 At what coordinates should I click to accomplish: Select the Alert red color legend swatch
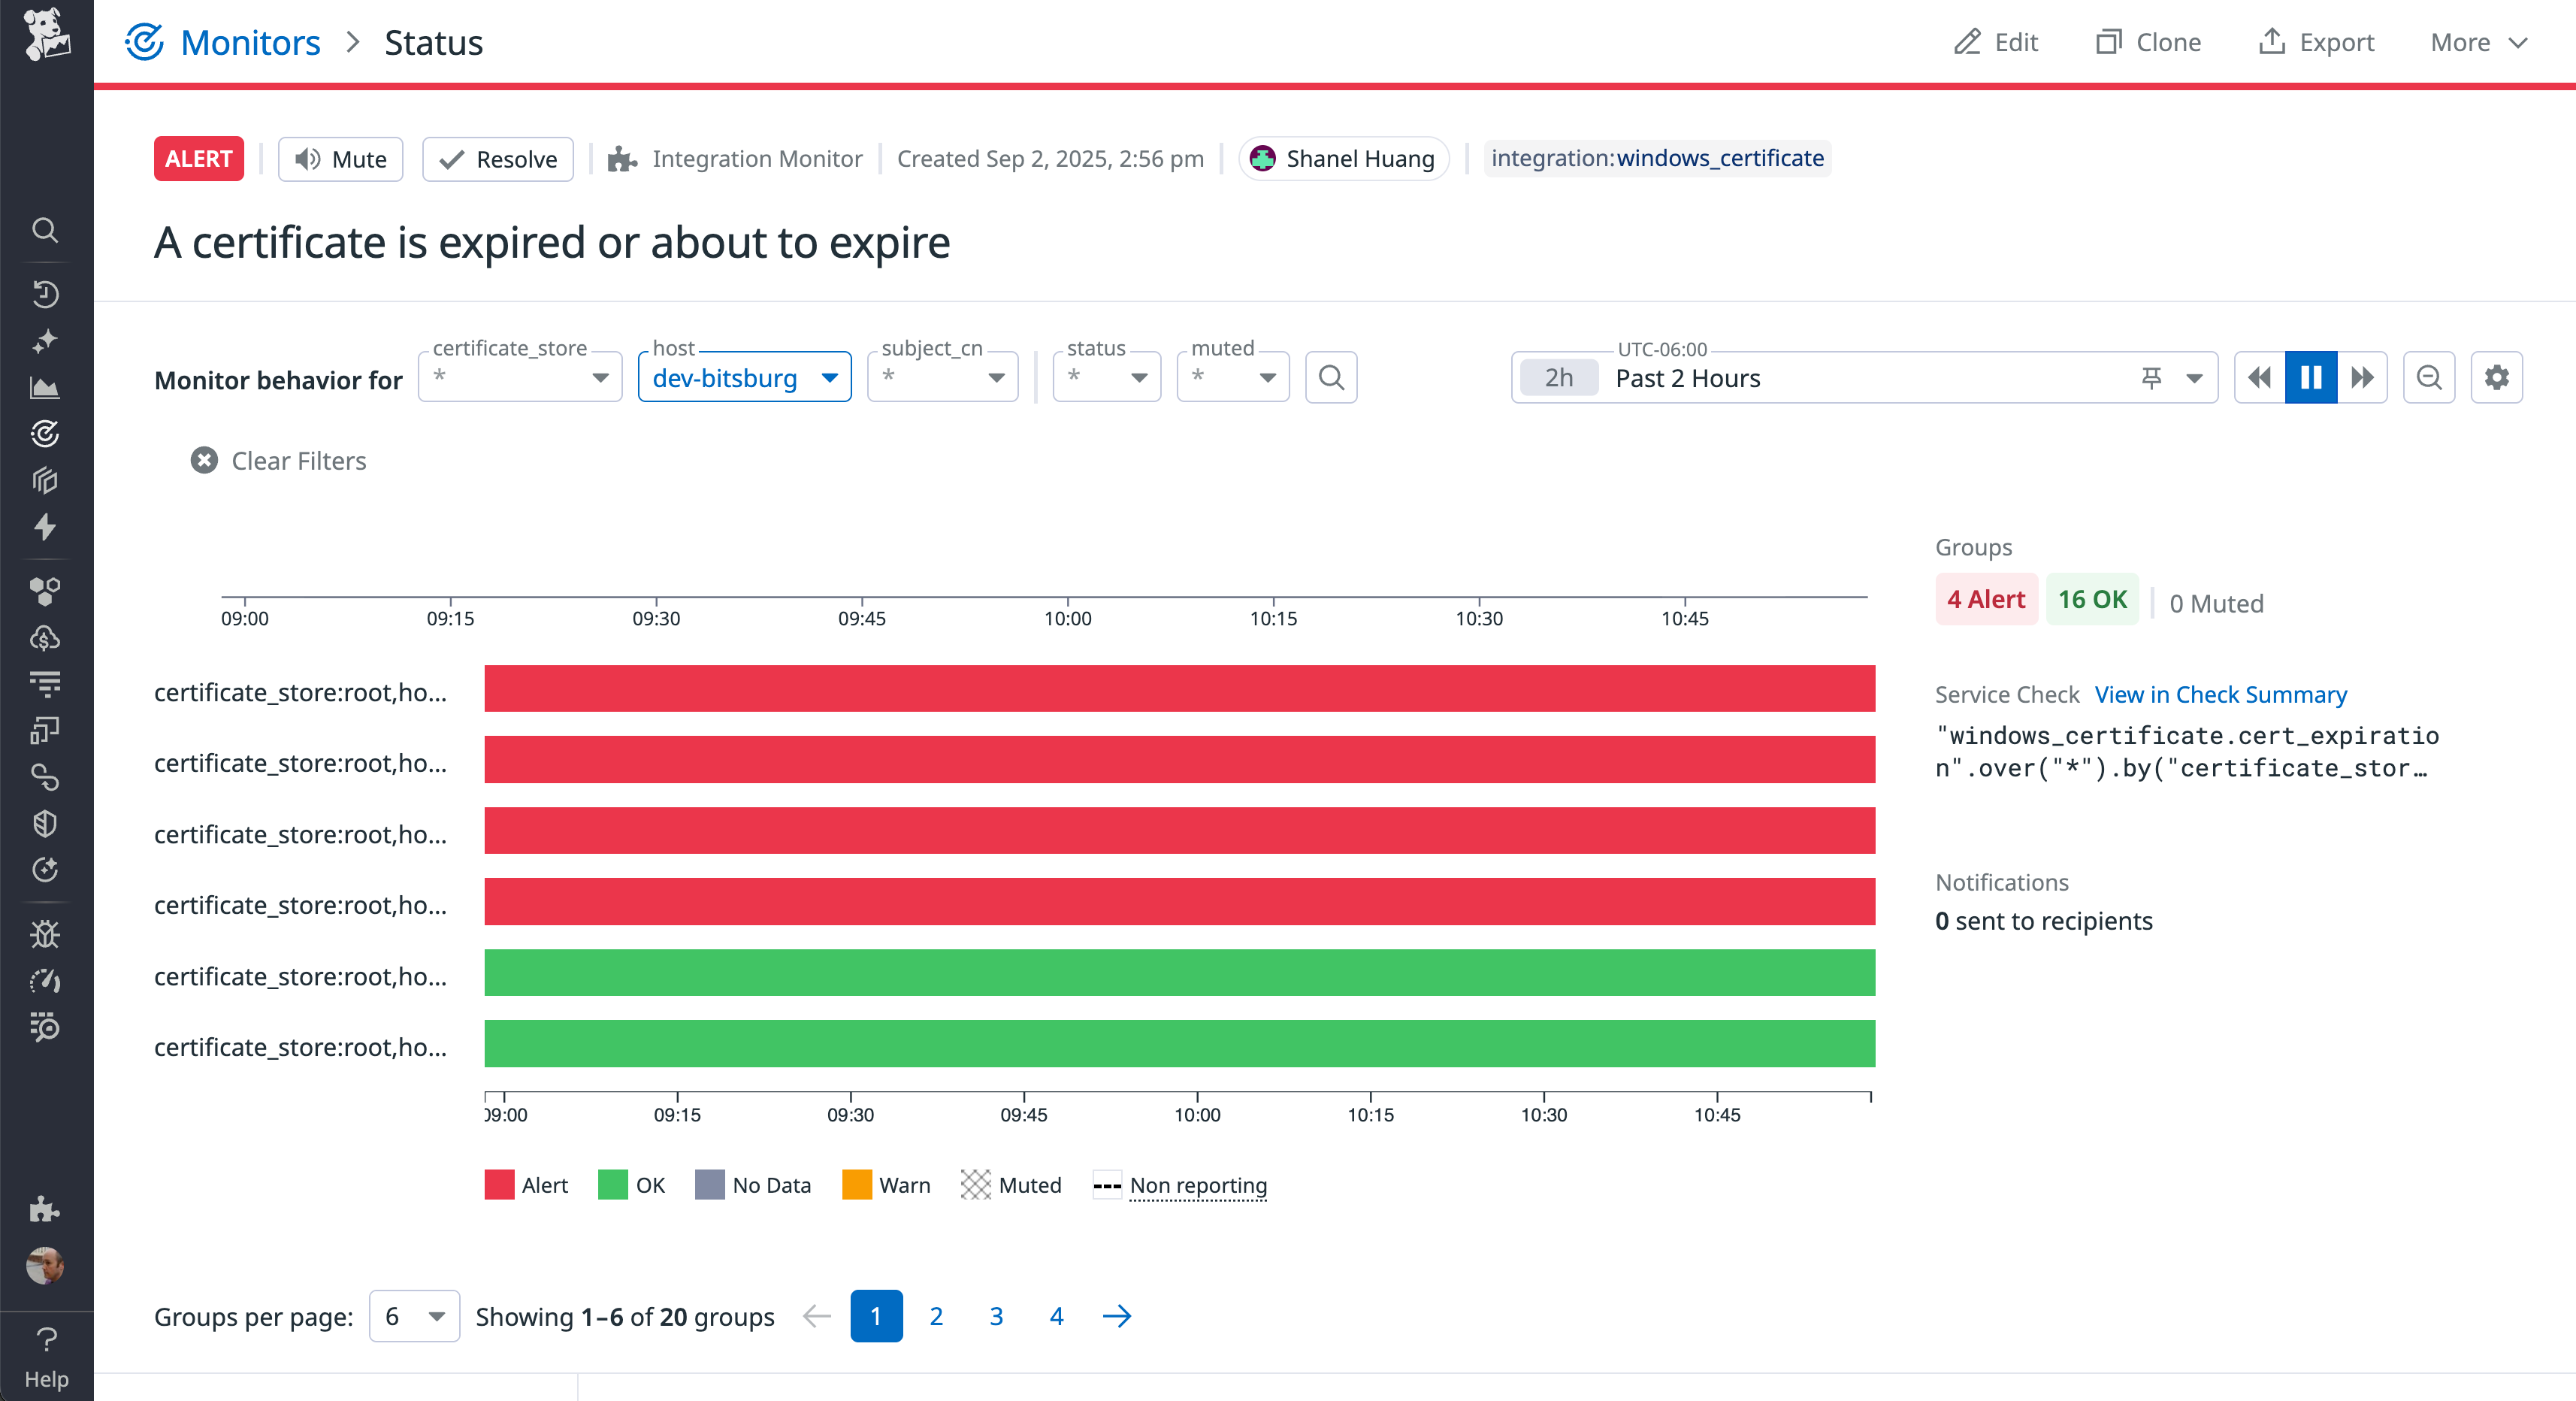point(498,1185)
